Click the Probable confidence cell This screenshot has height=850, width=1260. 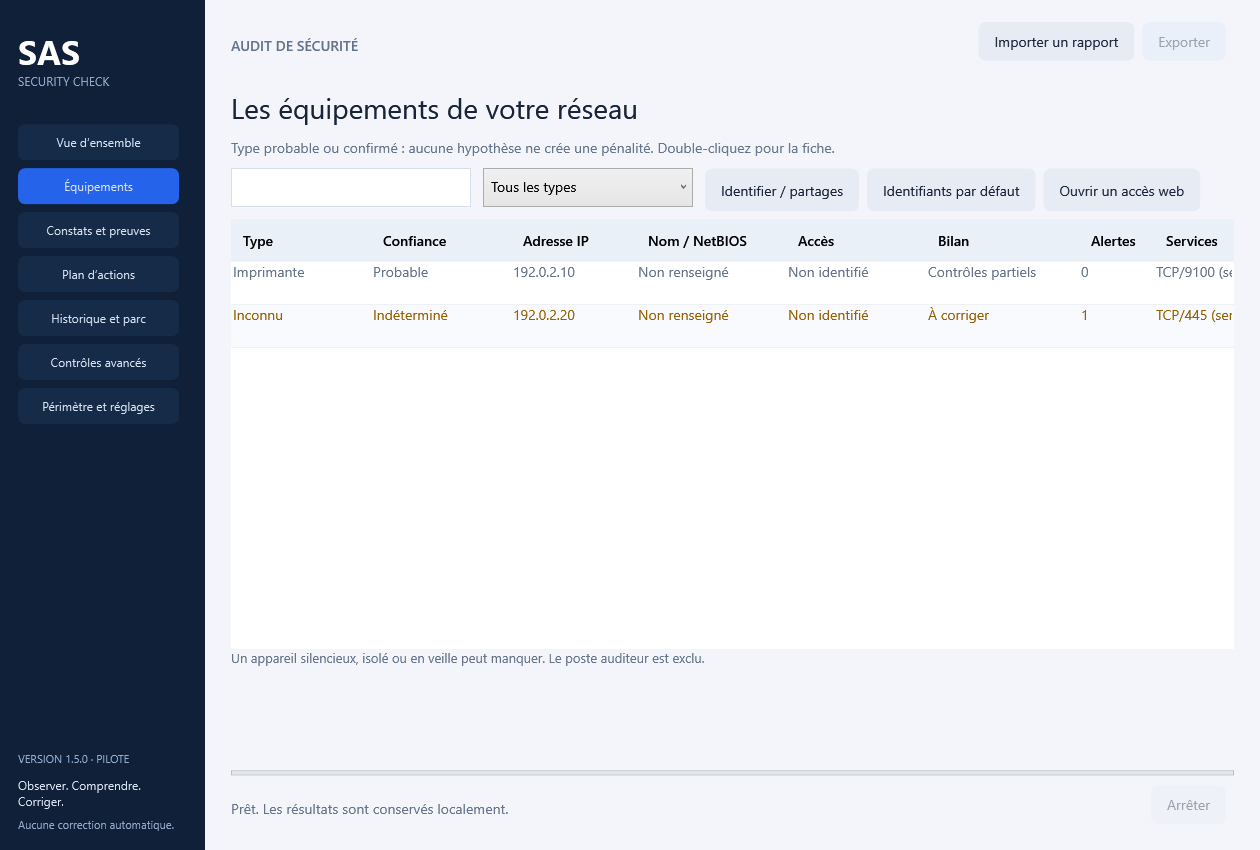click(x=400, y=272)
